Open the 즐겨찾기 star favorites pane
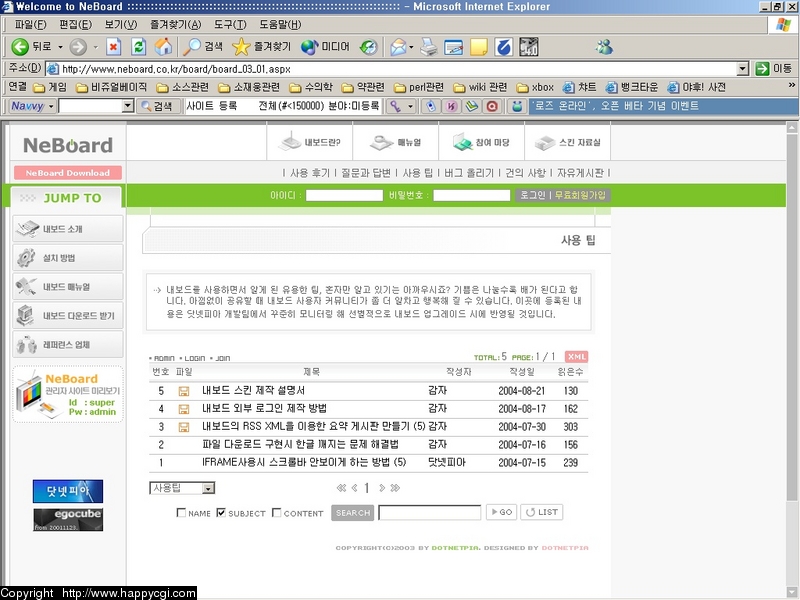 point(261,47)
